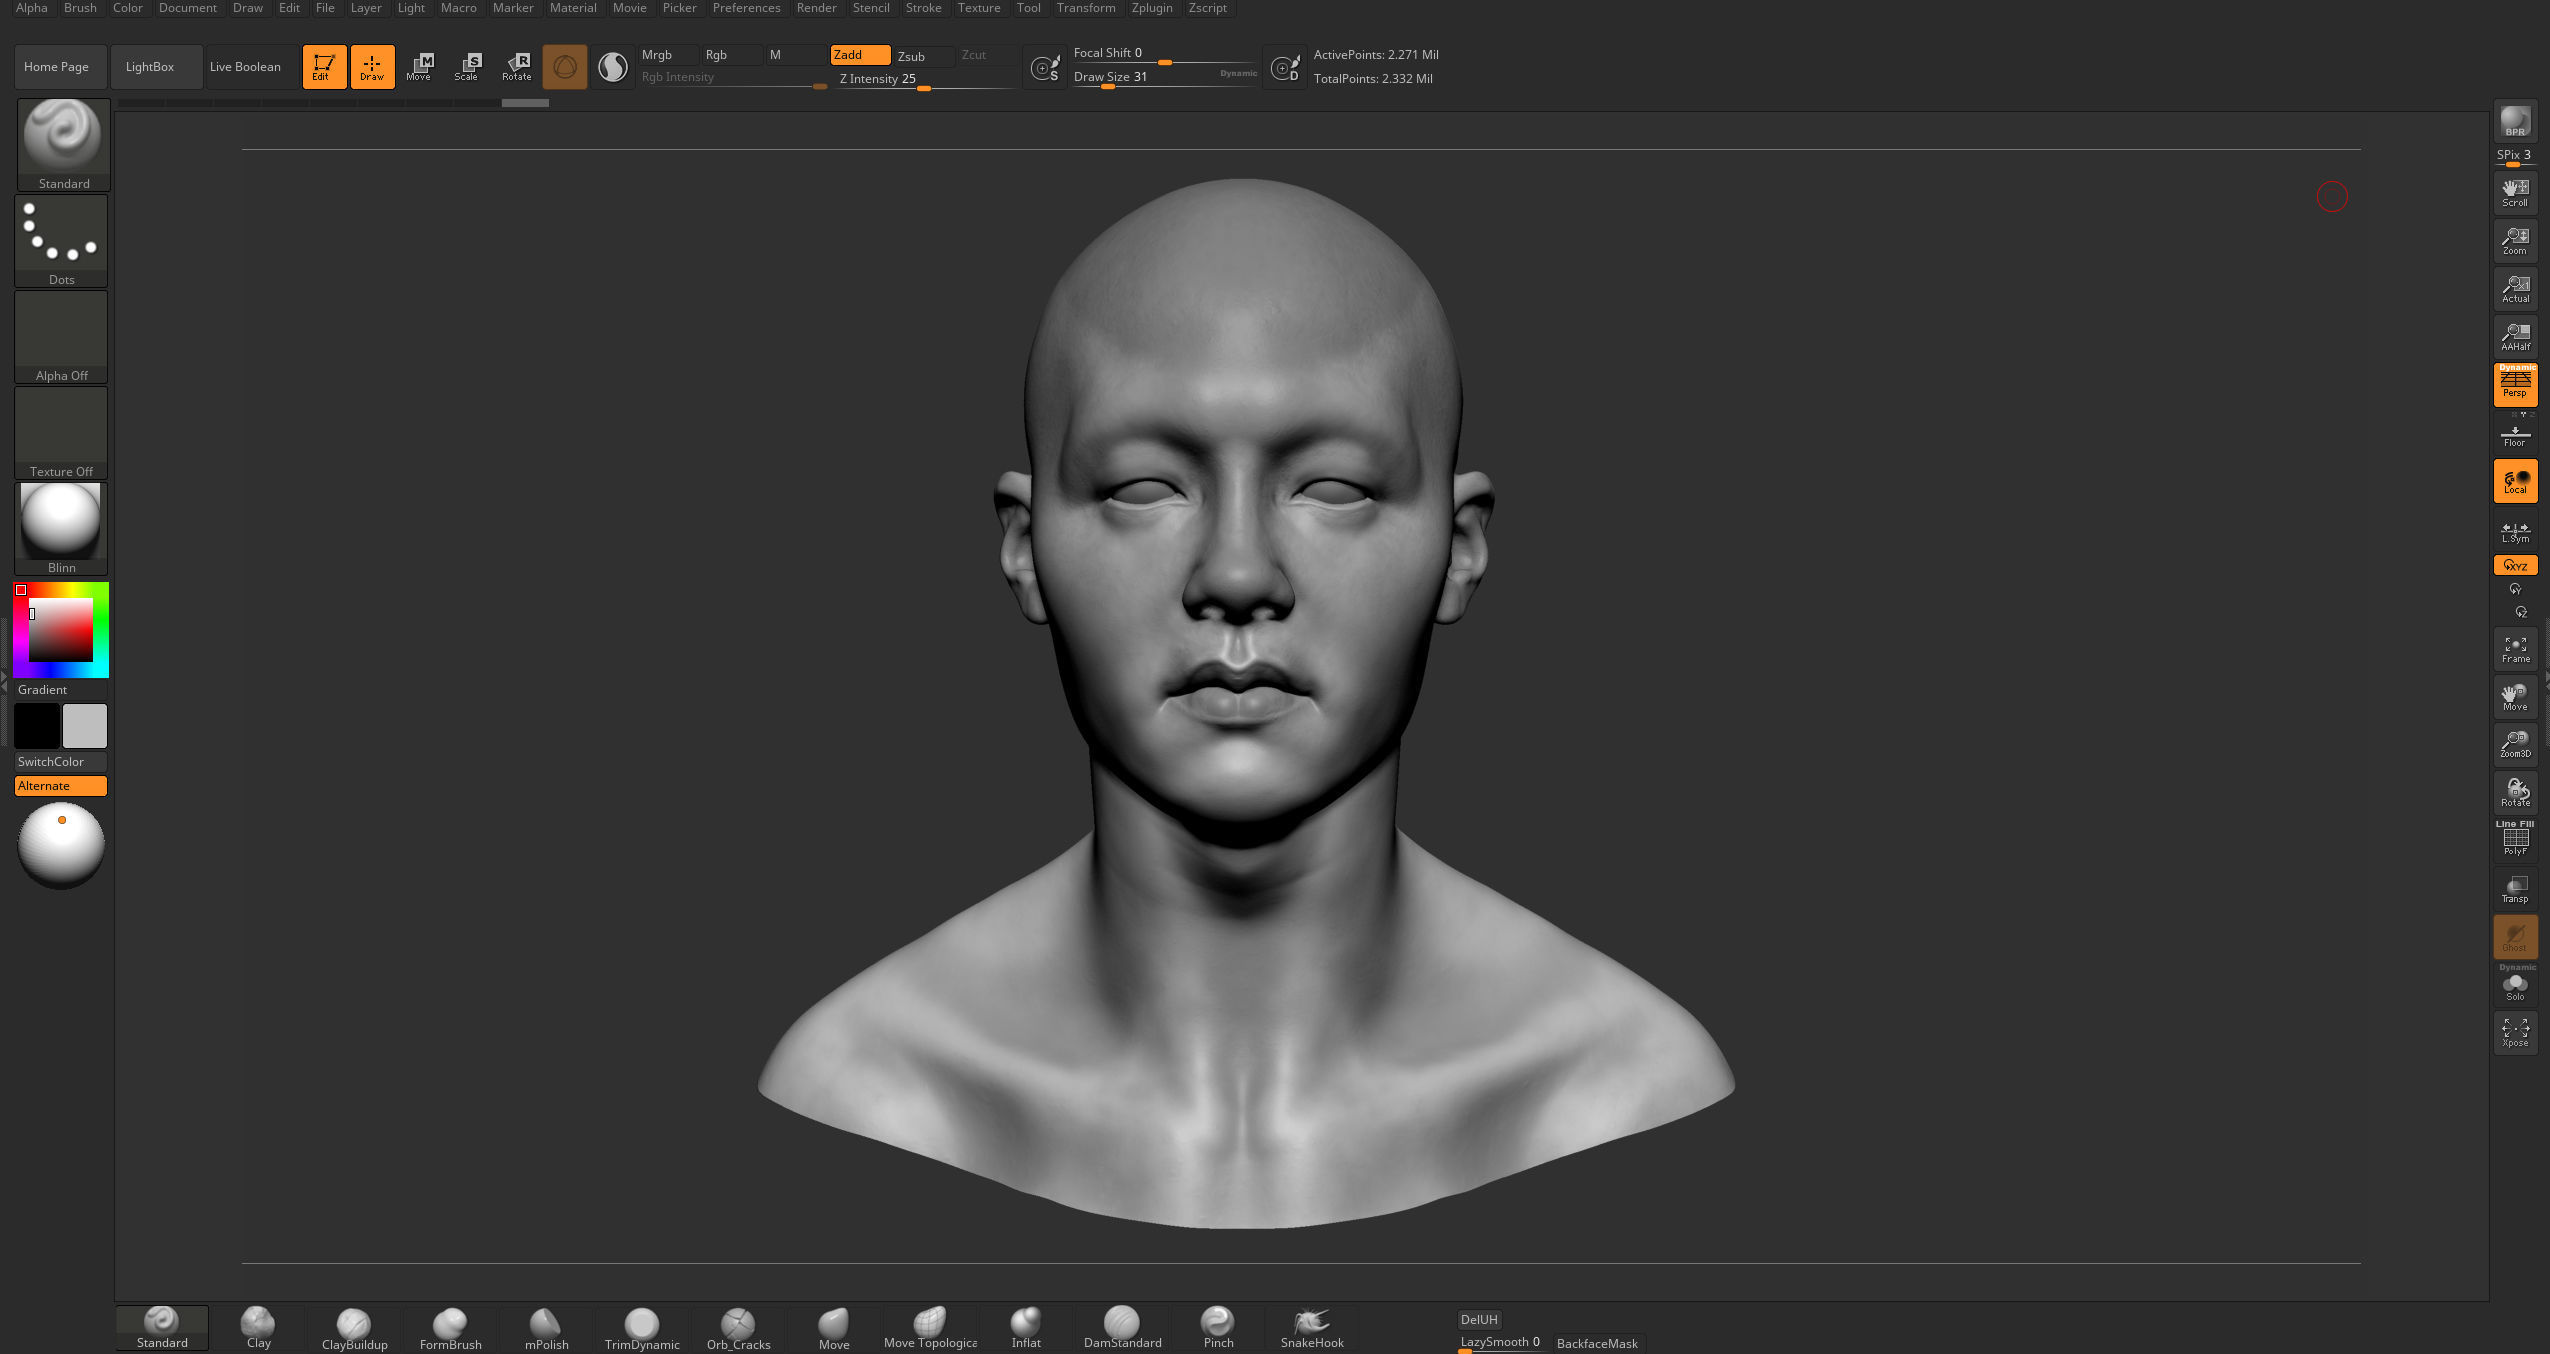The width and height of the screenshot is (2550, 1354).
Task: Click the Live Boolean button
Action: (250, 67)
